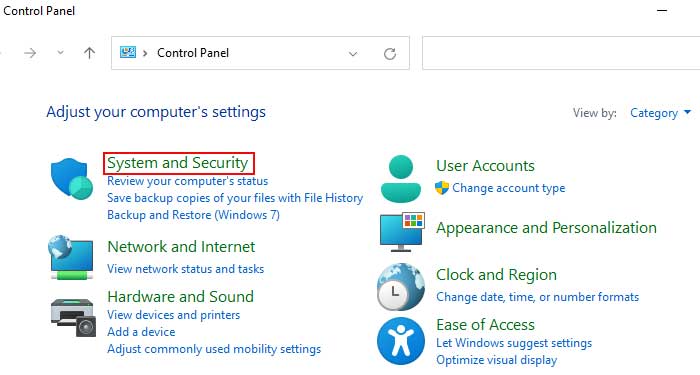Open Backup and Restore (Windows 7)

pyautogui.click(x=193, y=215)
